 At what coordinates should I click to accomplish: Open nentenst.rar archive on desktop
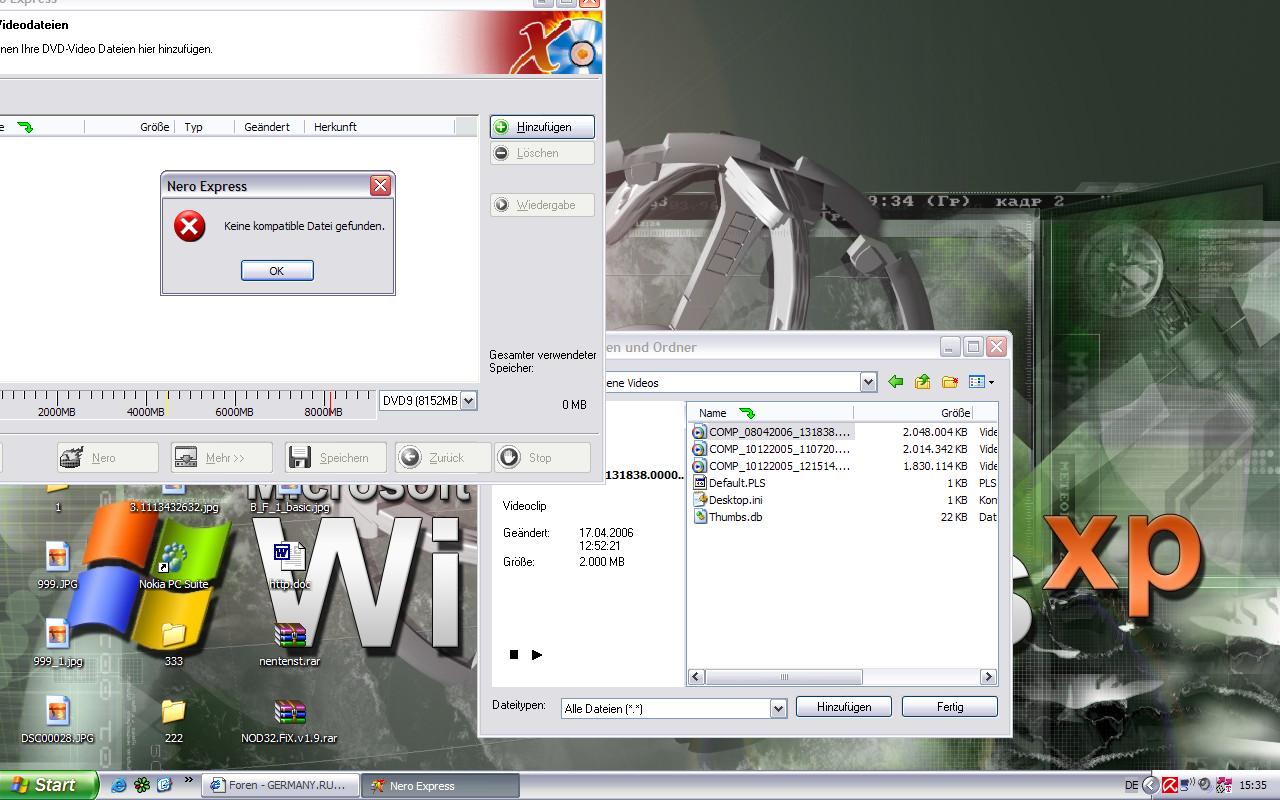(289, 637)
